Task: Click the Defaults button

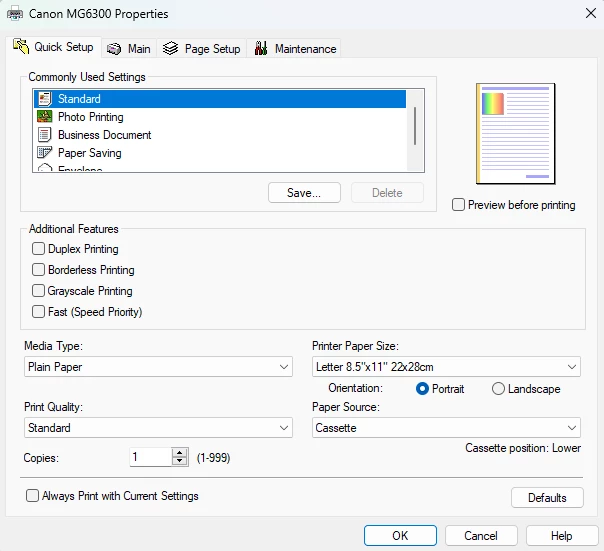Action: [547, 498]
